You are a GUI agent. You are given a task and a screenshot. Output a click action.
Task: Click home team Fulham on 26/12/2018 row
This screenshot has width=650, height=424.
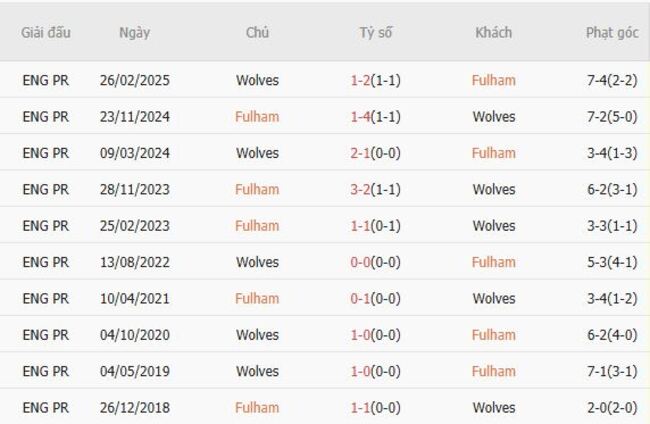coord(257,407)
